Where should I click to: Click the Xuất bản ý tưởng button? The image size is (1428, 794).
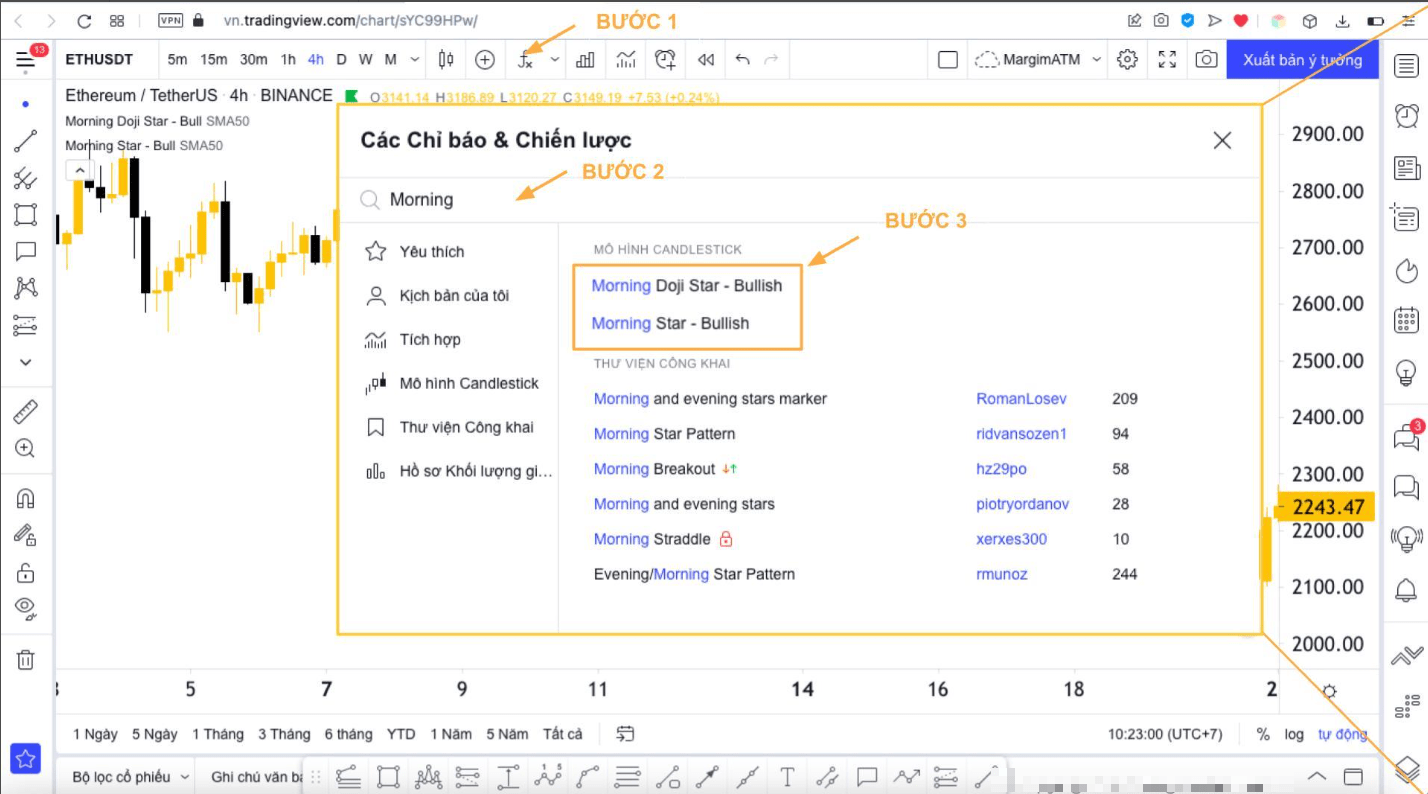1302,60
